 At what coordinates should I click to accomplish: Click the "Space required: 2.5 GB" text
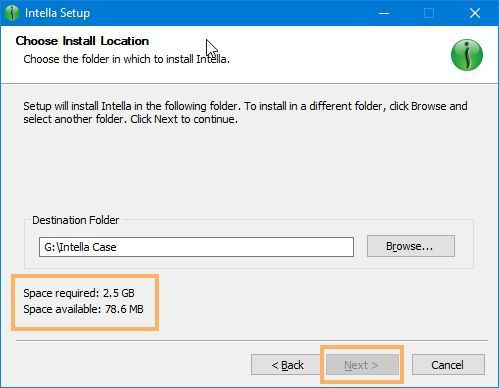(79, 293)
